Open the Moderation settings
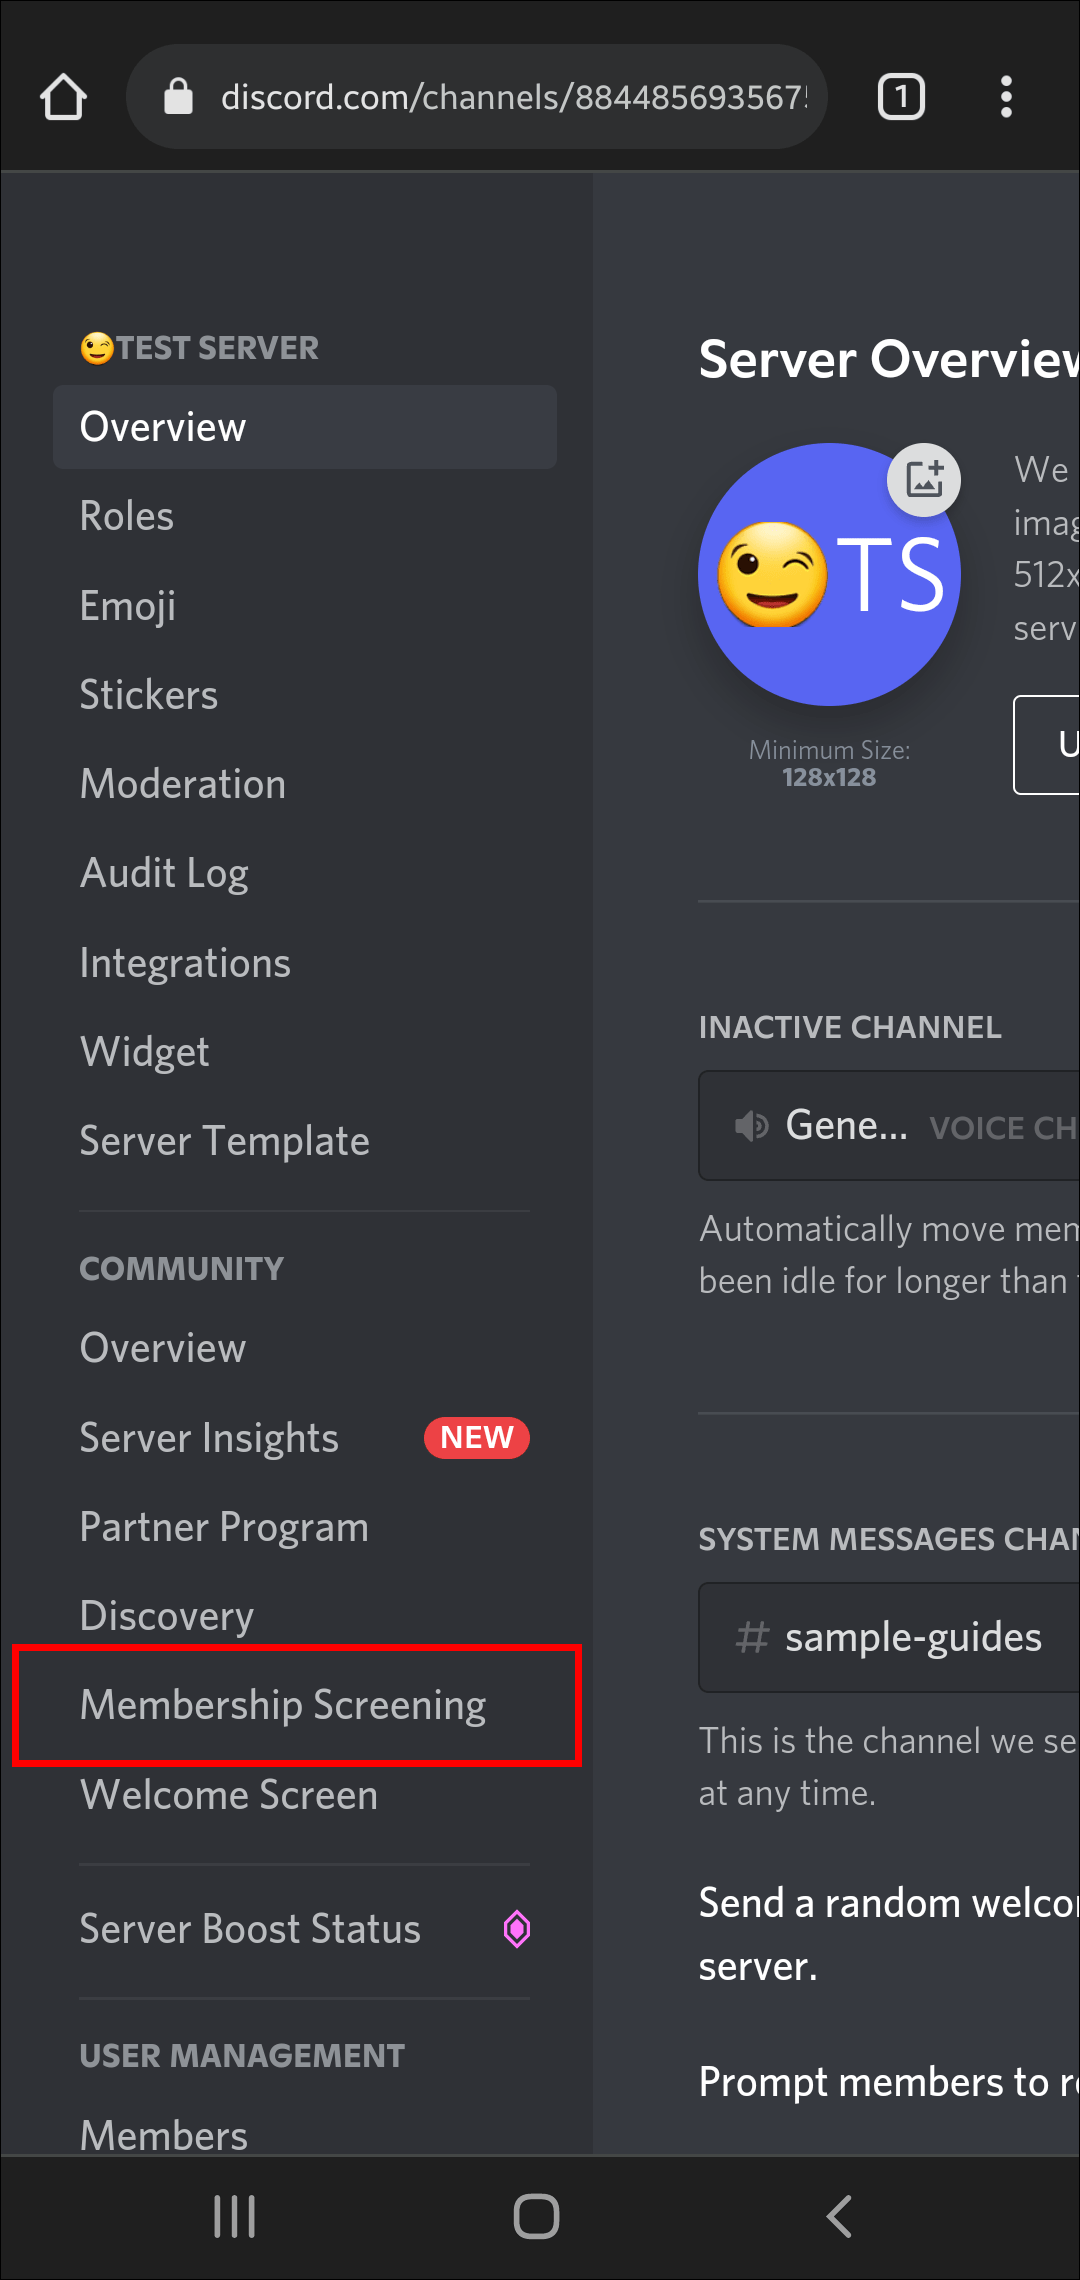 (183, 784)
